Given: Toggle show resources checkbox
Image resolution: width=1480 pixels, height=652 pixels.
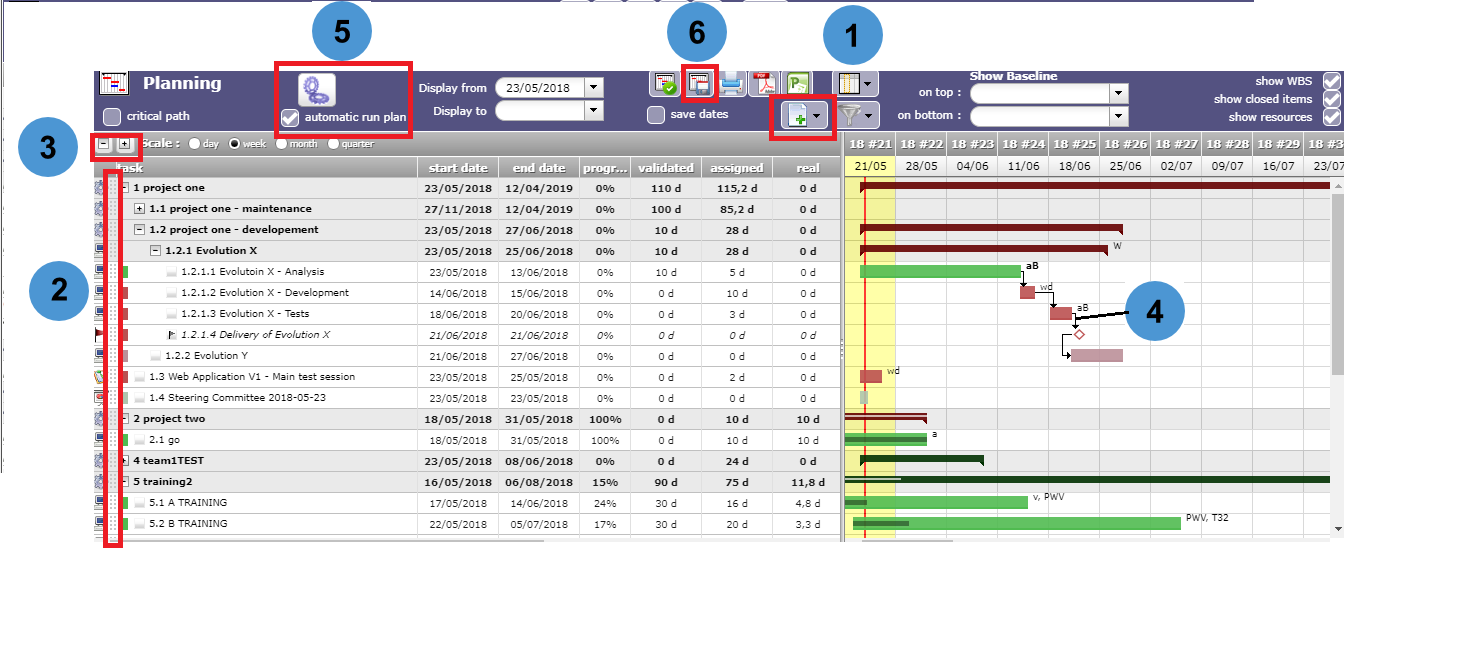Looking at the screenshot, I should tap(1331, 117).
